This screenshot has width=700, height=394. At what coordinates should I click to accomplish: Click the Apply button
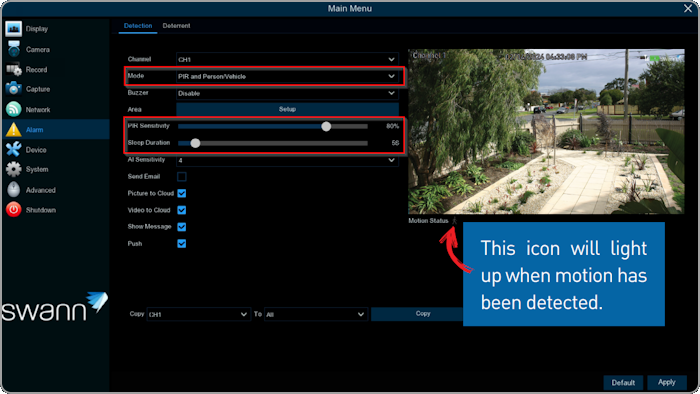tap(667, 382)
